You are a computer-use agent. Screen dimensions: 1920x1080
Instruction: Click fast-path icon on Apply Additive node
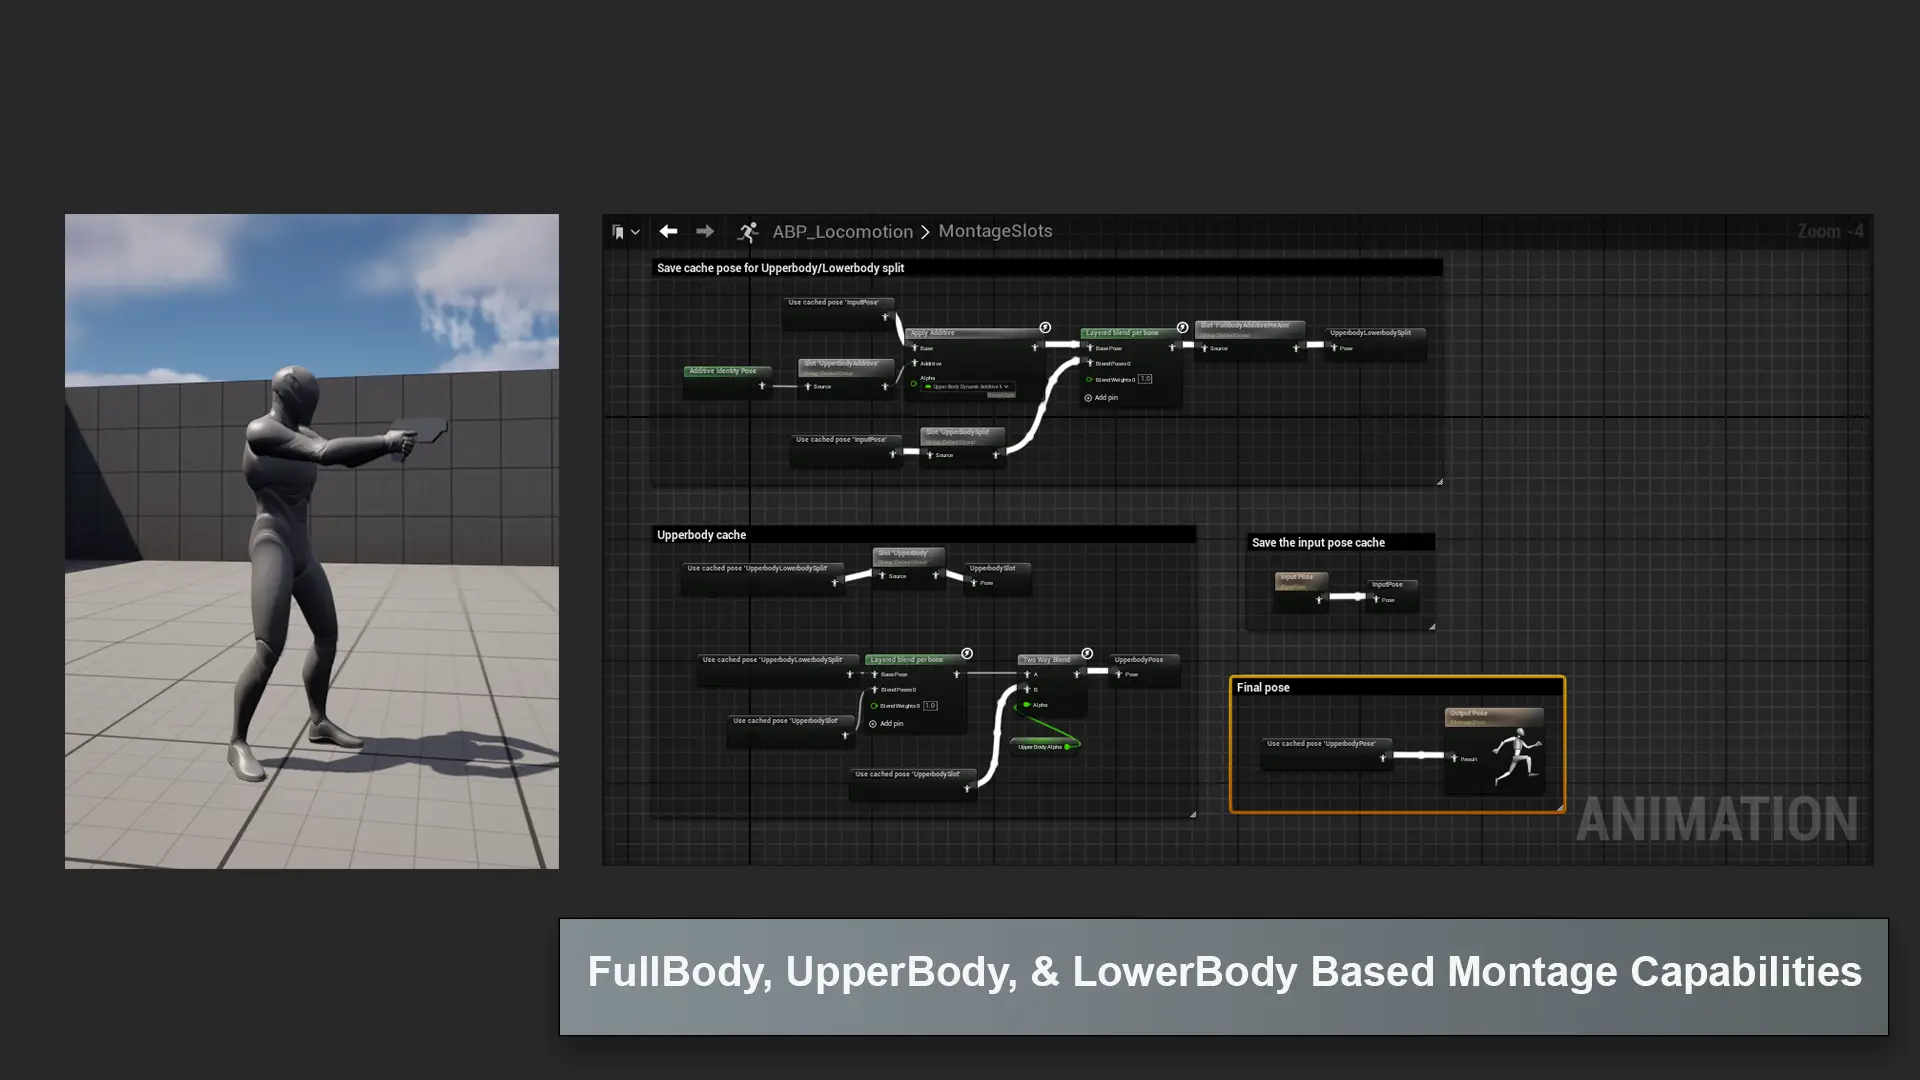tap(1045, 327)
